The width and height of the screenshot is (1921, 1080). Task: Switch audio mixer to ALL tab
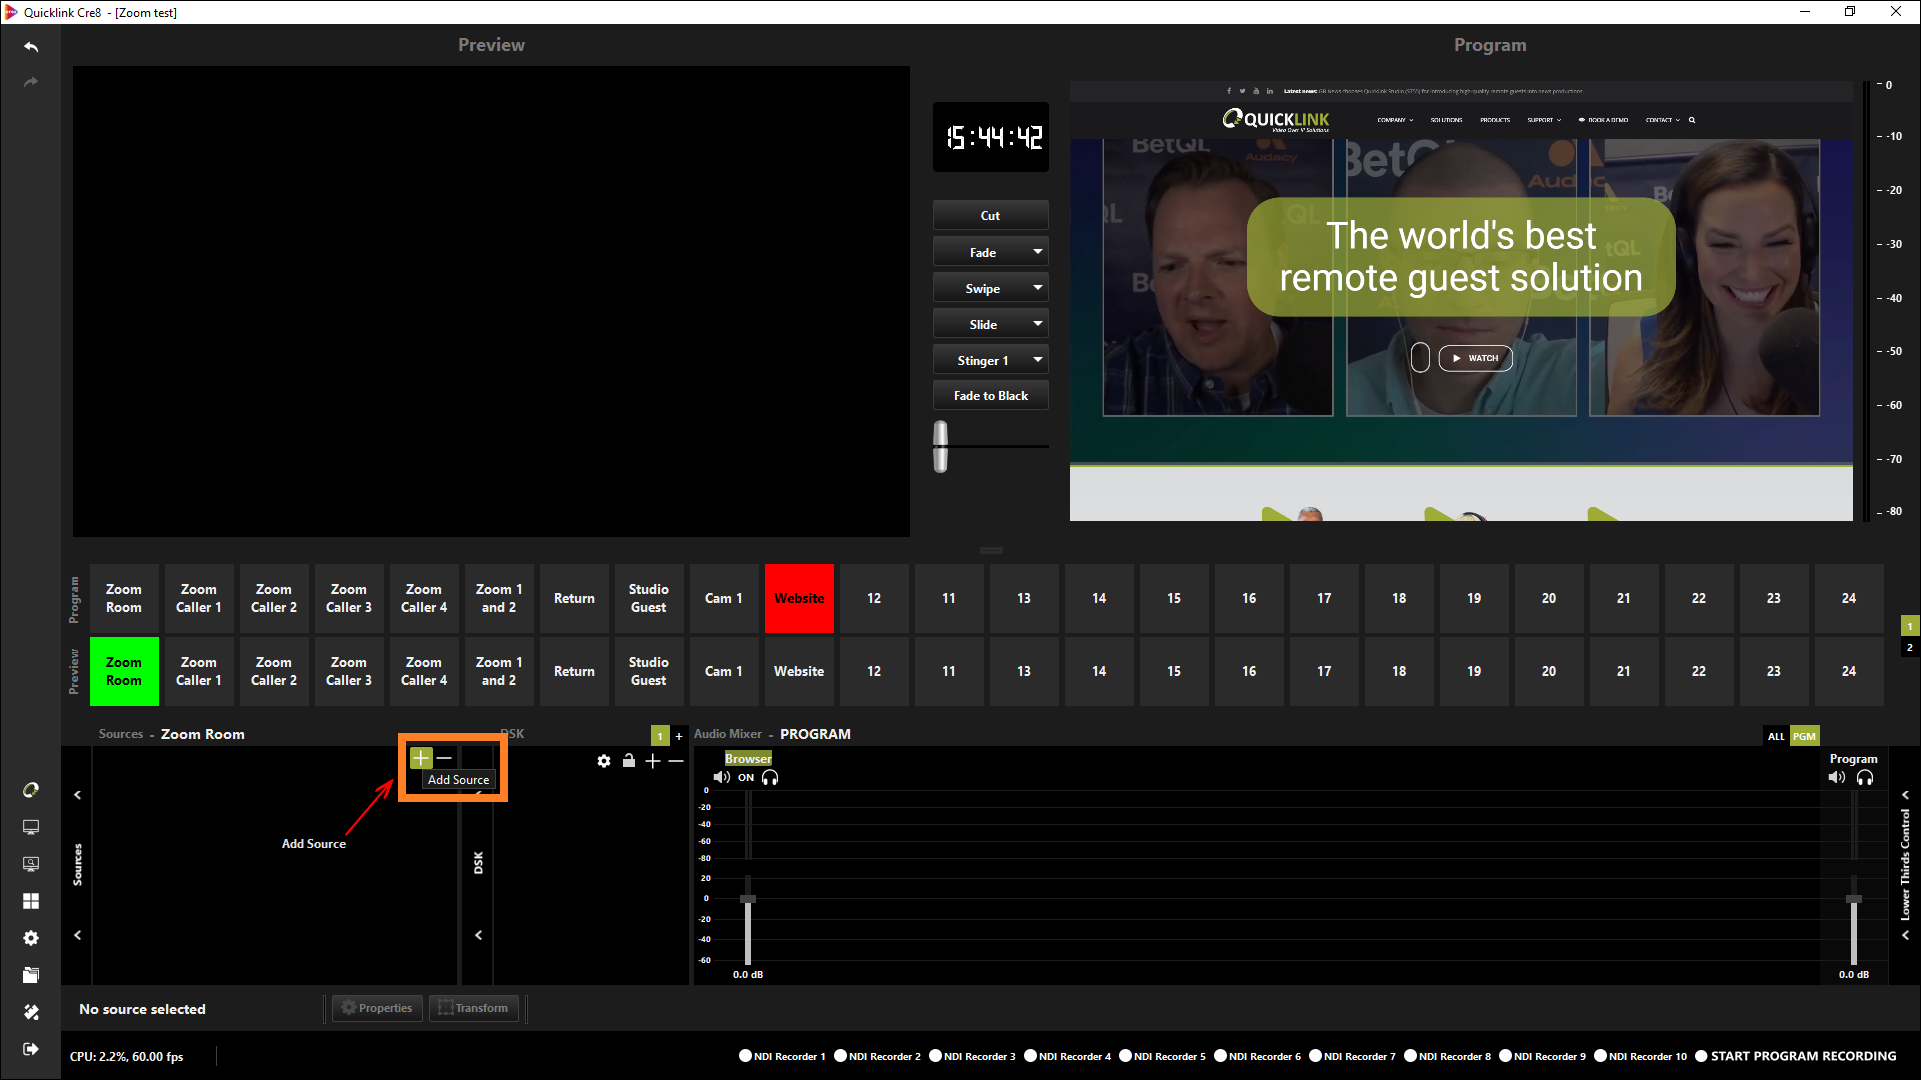(x=1776, y=736)
